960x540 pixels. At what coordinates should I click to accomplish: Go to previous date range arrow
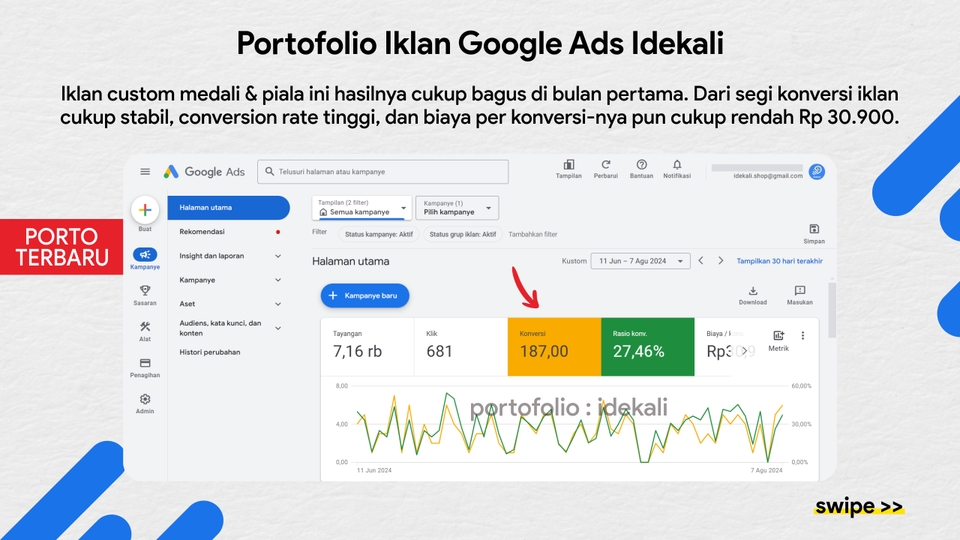coord(701,261)
